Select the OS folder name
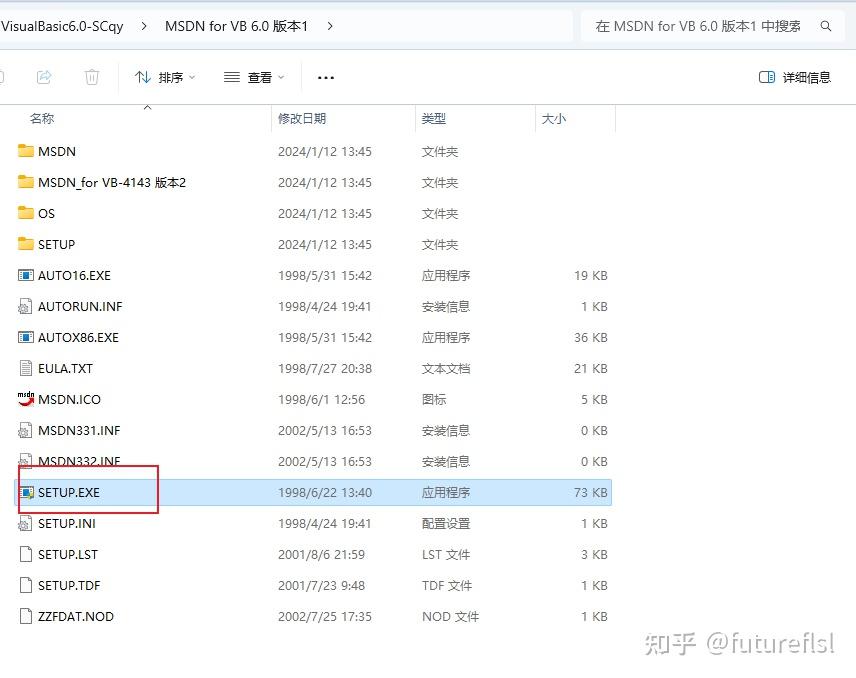The width and height of the screenshot is (856, 678). [46, 213]
